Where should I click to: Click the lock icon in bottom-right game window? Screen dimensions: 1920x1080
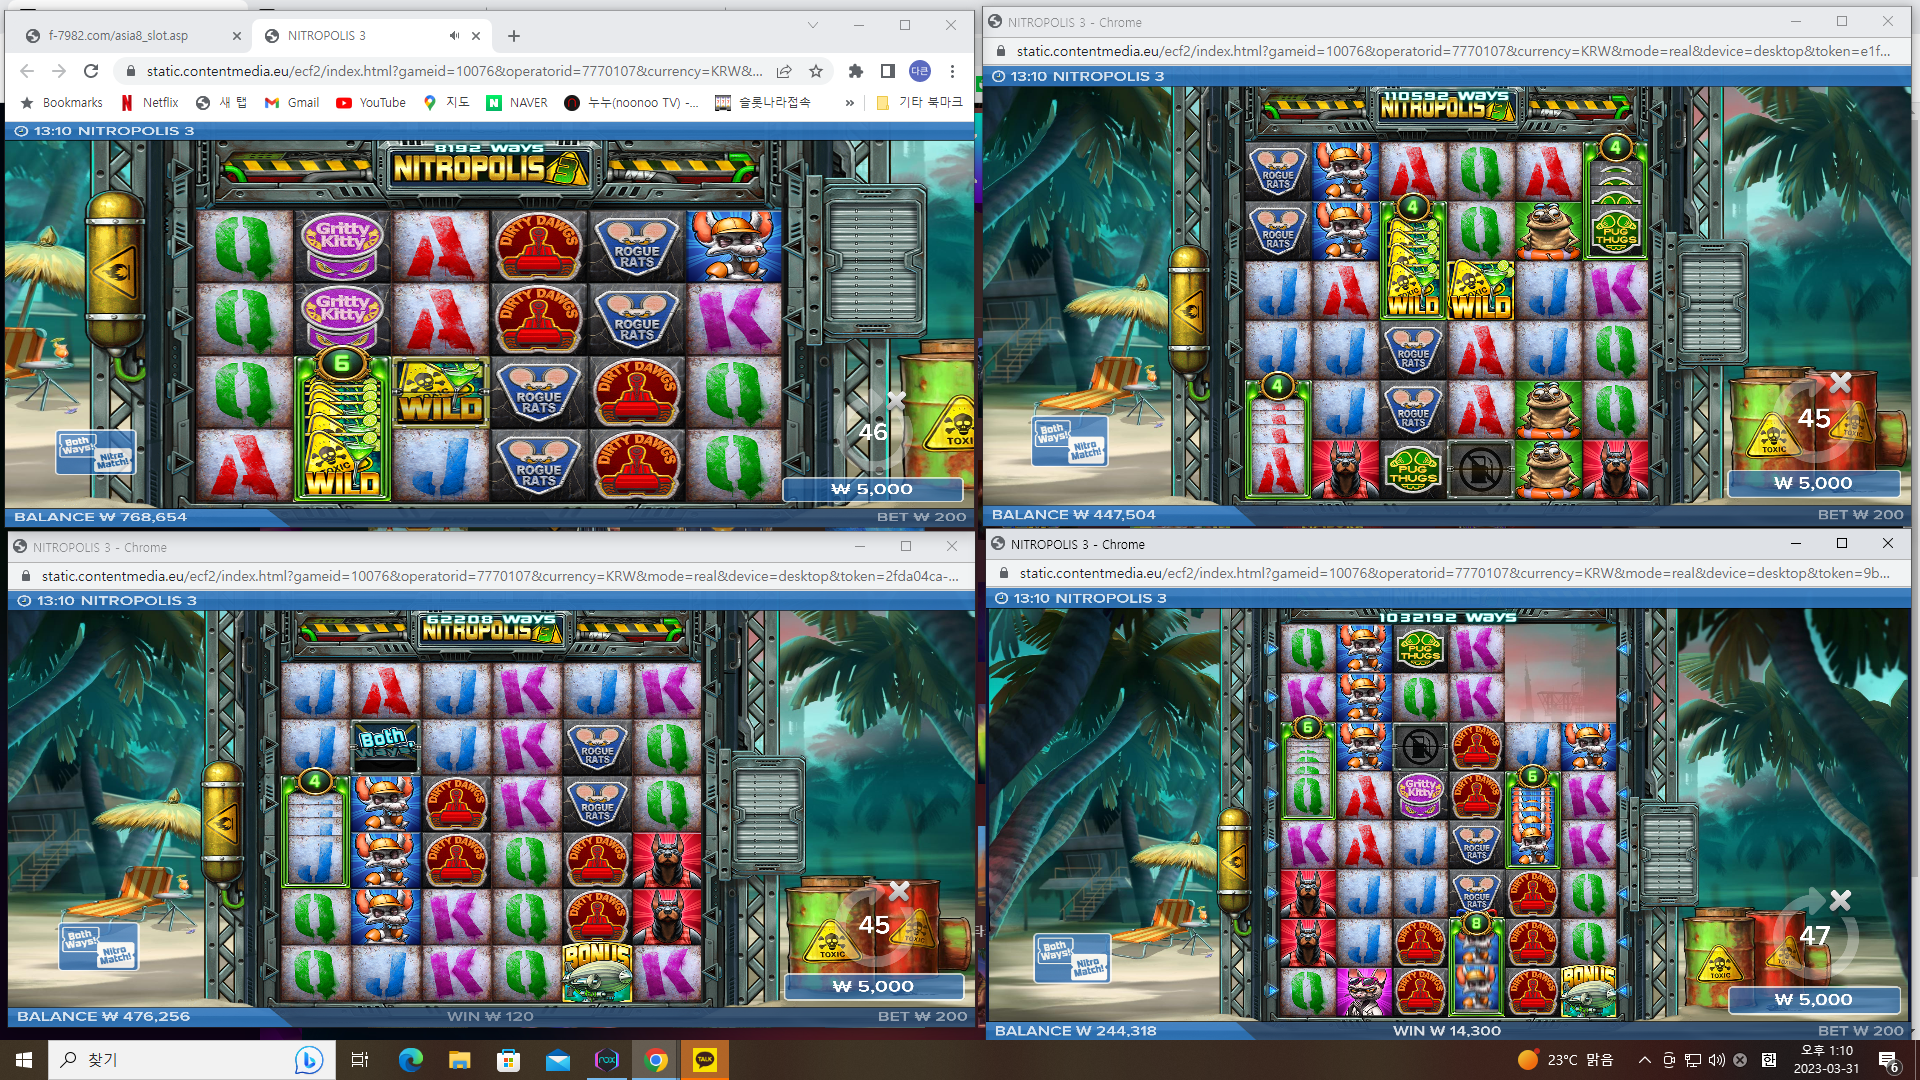1003,573
